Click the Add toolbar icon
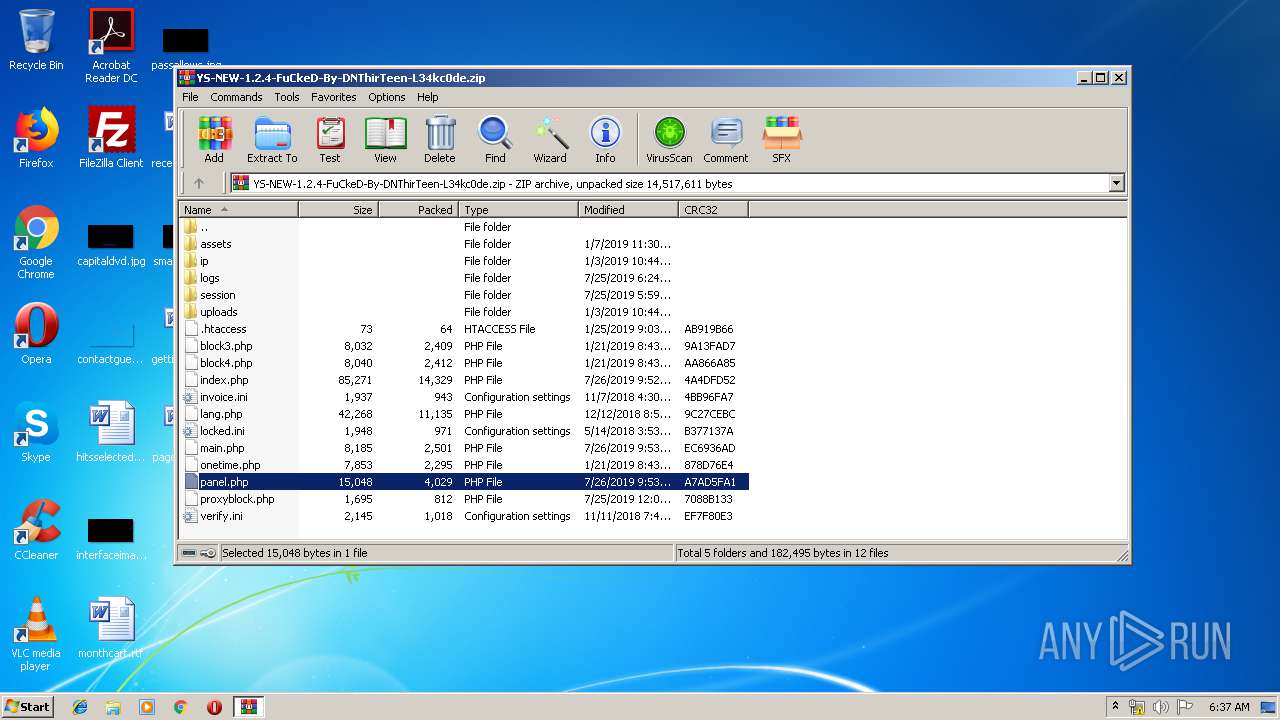The width and height of the screenshot is (1280, 720). pyautogui.click(x=214, y=139)
